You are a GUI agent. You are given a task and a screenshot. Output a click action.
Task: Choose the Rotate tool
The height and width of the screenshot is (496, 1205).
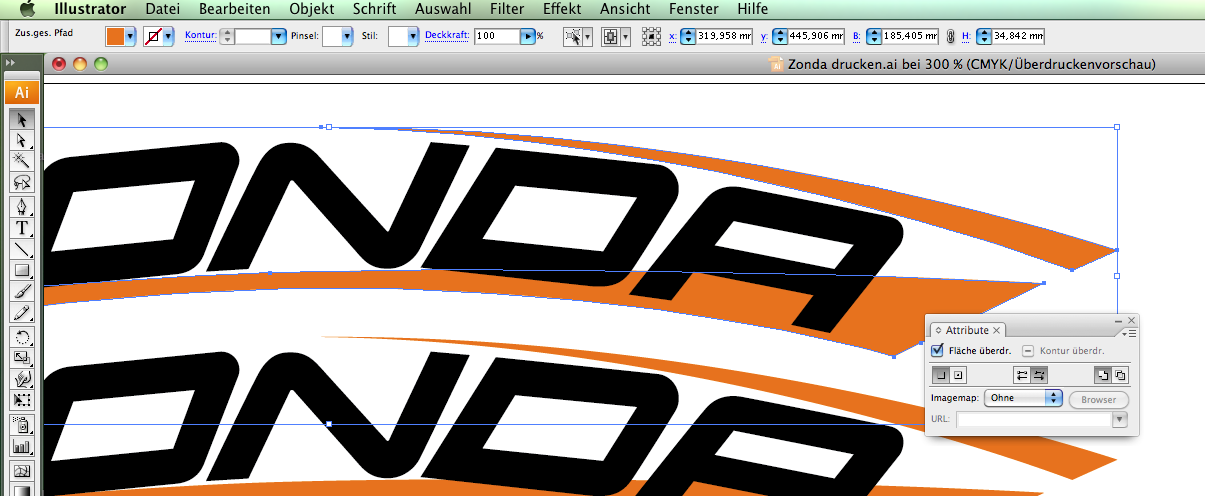pos(22,336)
